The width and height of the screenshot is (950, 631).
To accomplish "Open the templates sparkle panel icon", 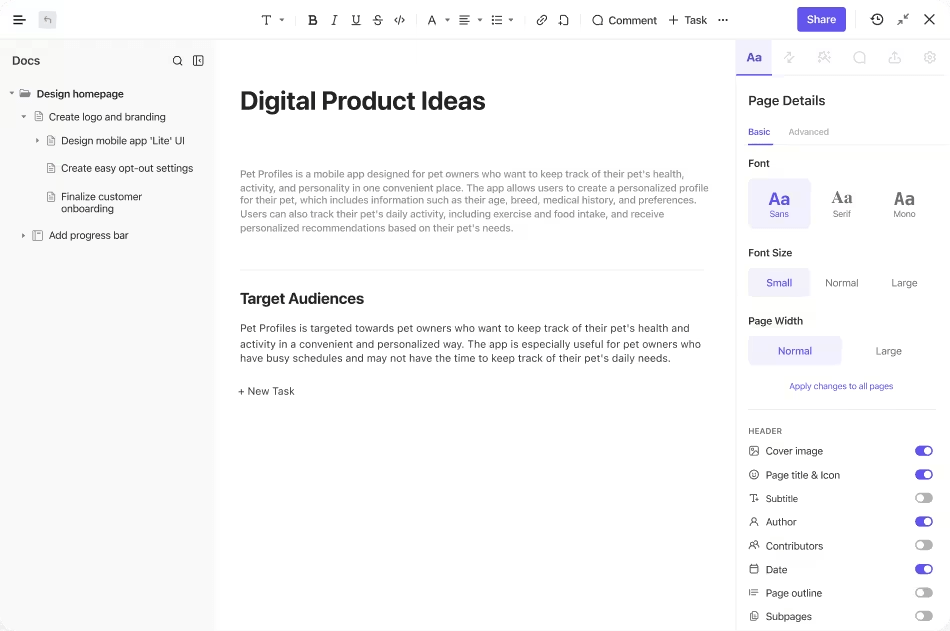I will click(824, 58).
